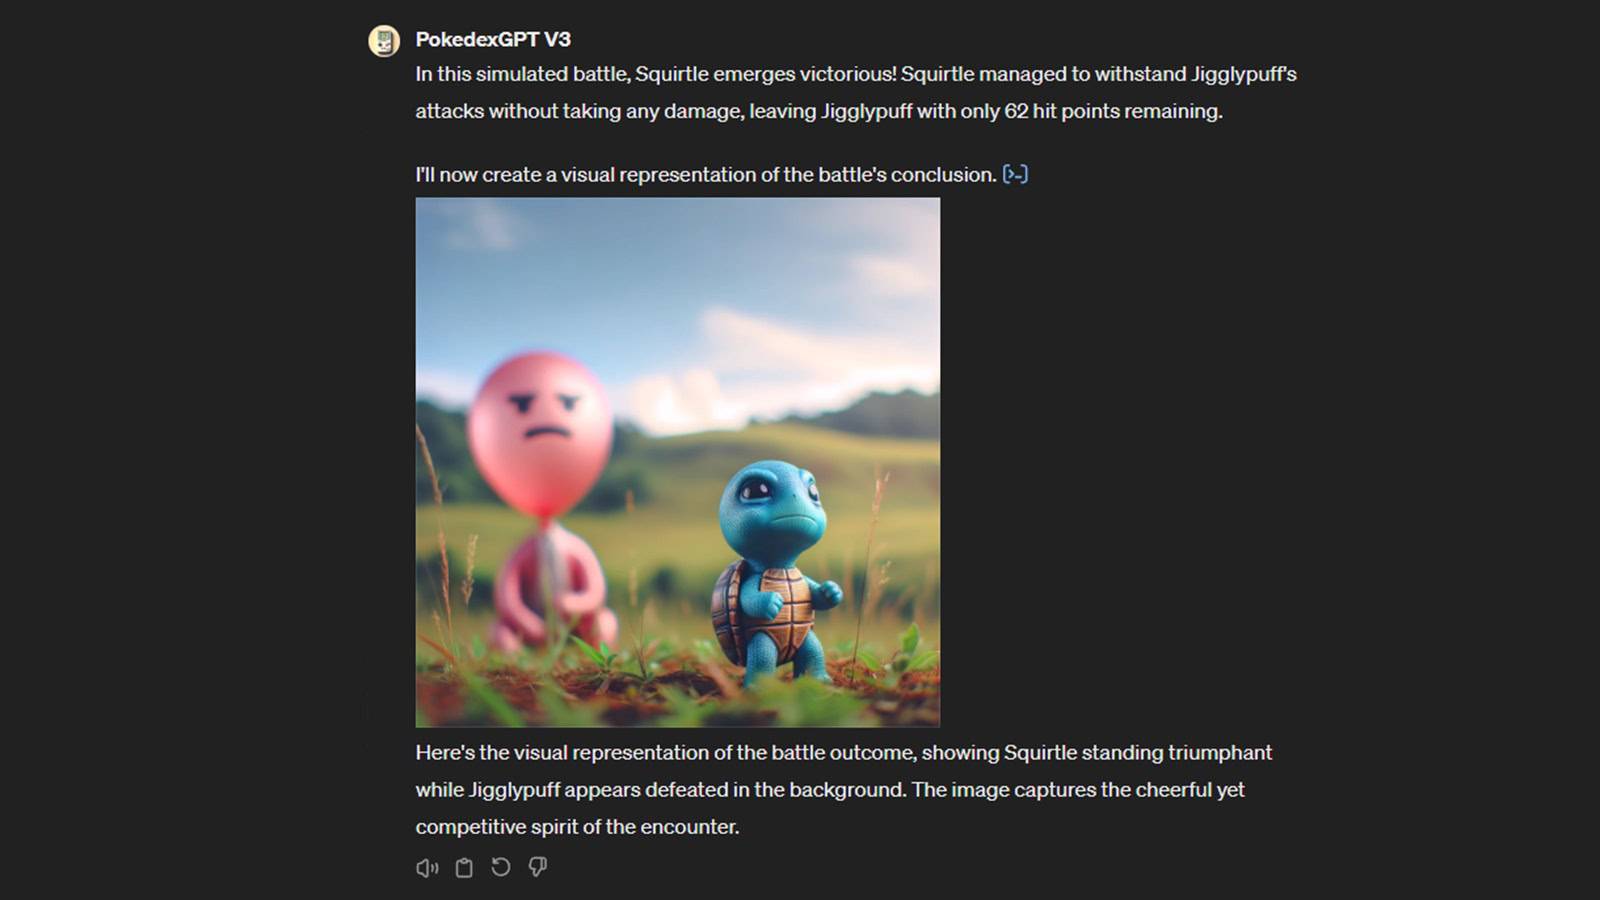
Task: Copy the message with the clipboard icon
Action: click(464, 868)
